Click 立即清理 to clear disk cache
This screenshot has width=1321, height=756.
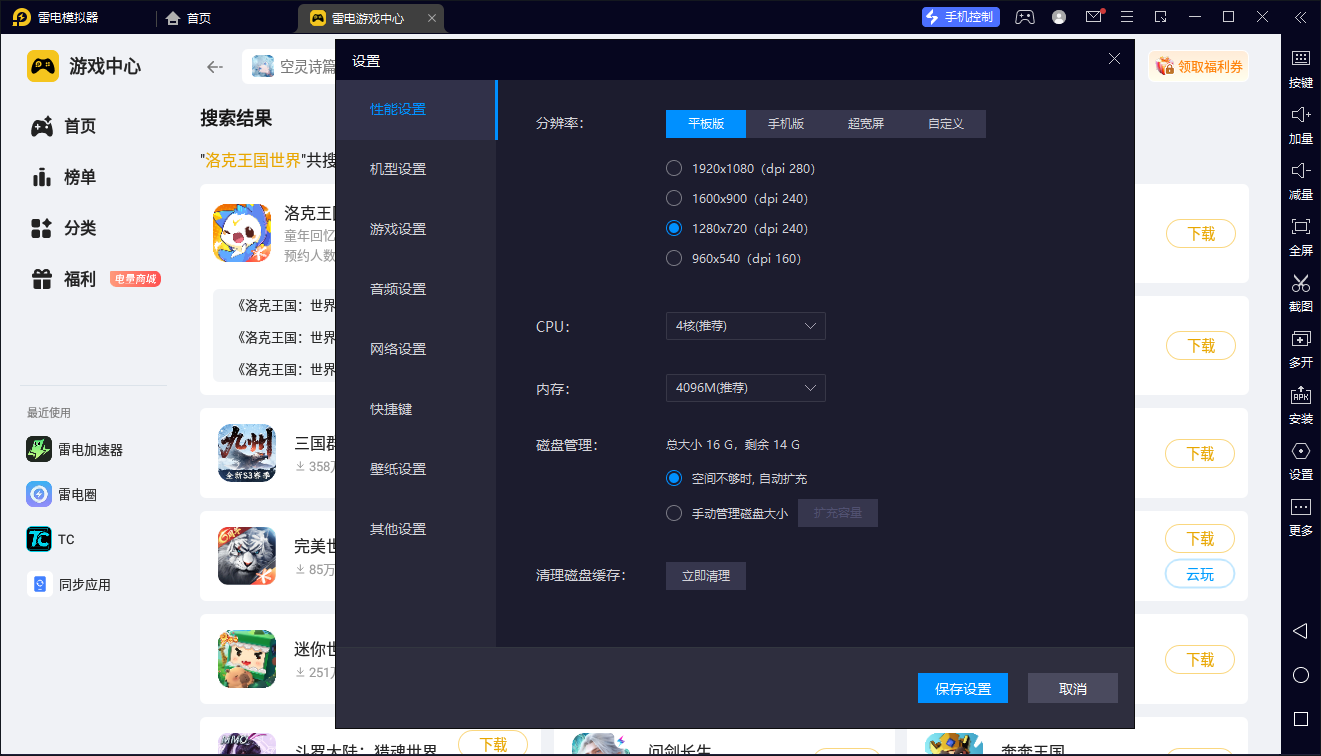click(x=706, y=576)
